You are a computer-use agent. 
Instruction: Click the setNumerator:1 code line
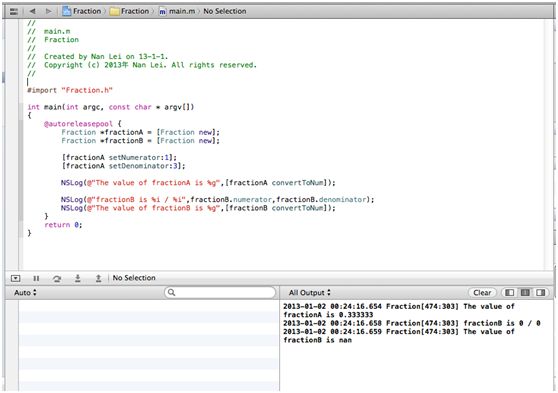click(119, 157)
